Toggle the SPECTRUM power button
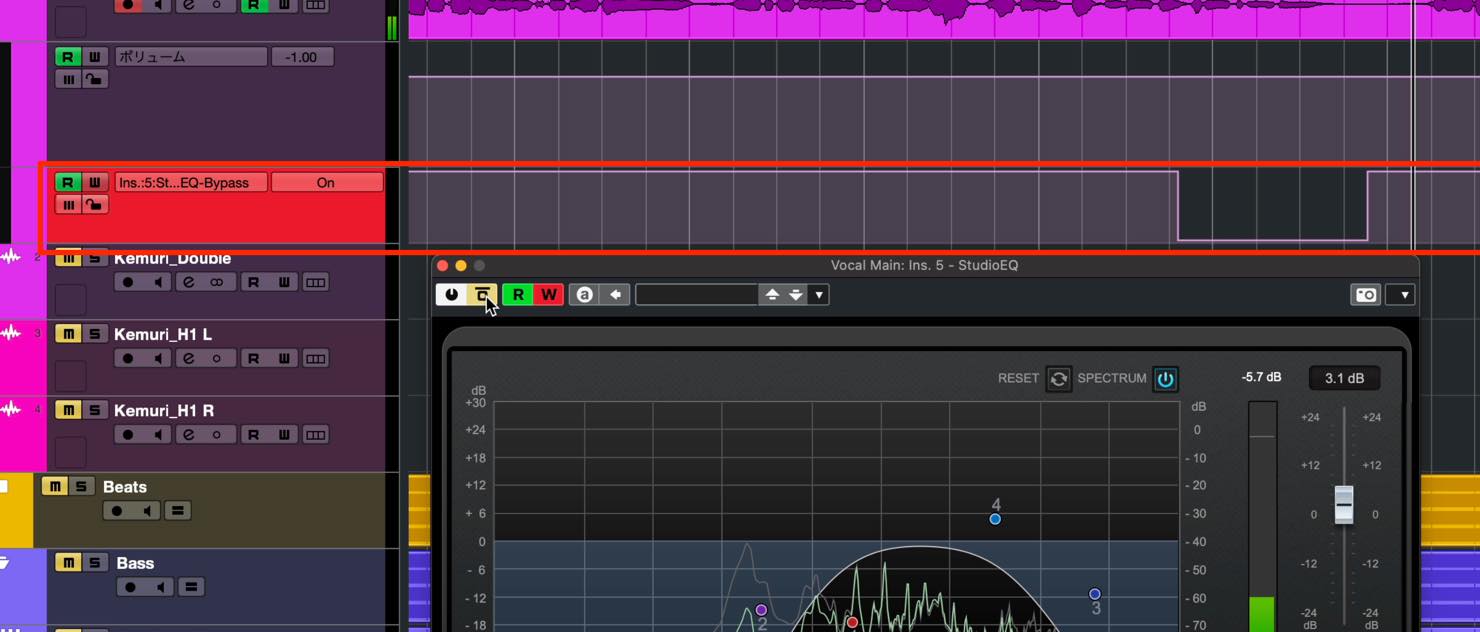Viewport: 1480px width, 632px height. (x=1165, y=379)
